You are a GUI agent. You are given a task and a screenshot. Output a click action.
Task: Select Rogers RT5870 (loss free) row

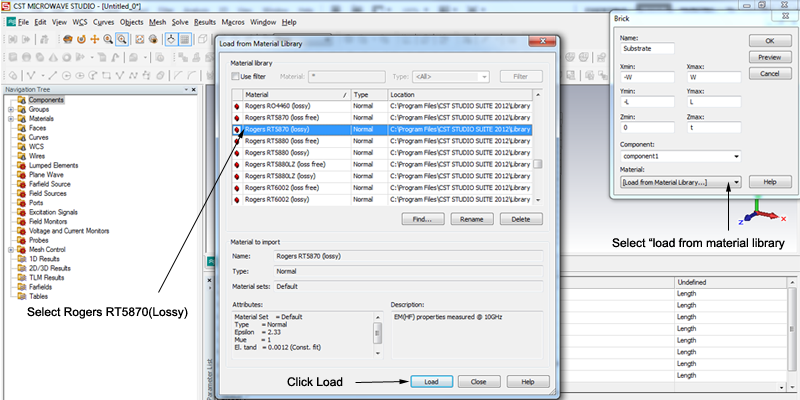[x=382, y=118]
